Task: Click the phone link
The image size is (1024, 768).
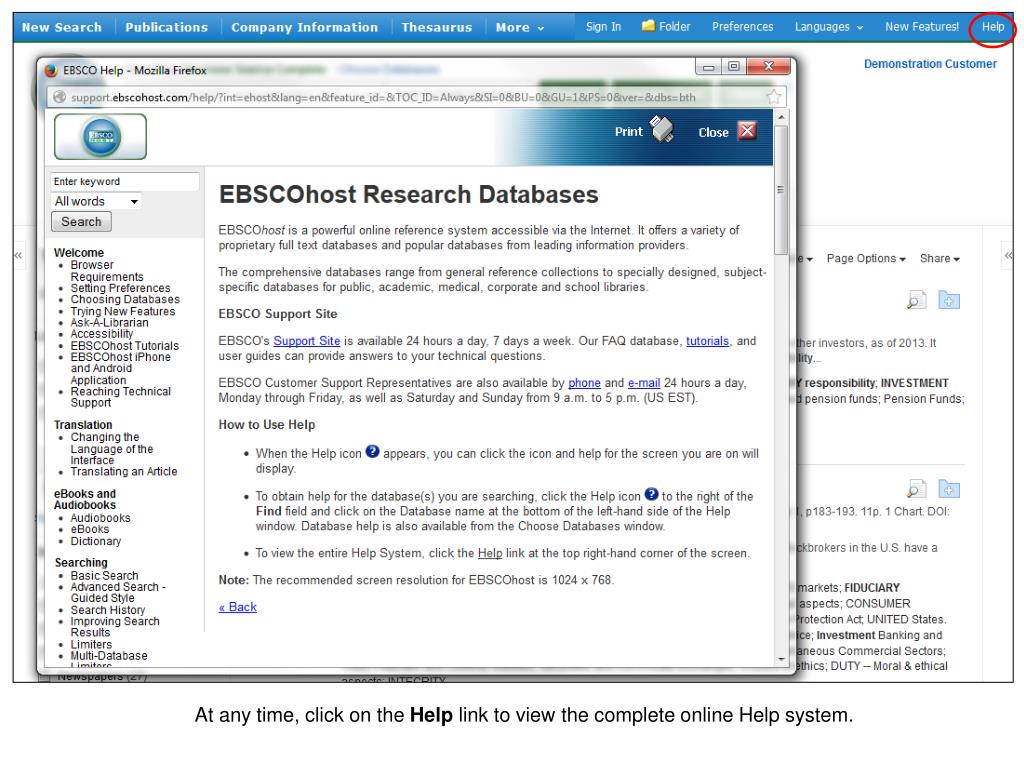Action: (584, 383)
